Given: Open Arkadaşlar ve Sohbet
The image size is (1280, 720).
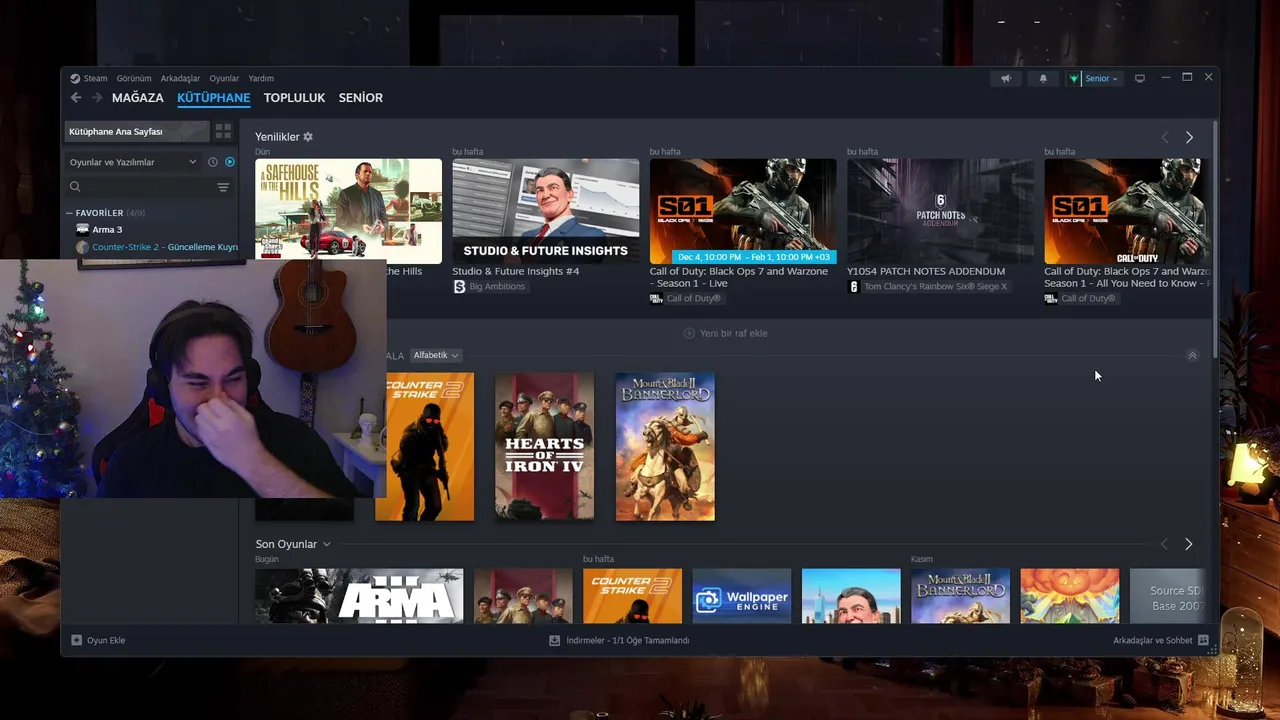Looking at the screenshot, I should [x=1160, y=640].
